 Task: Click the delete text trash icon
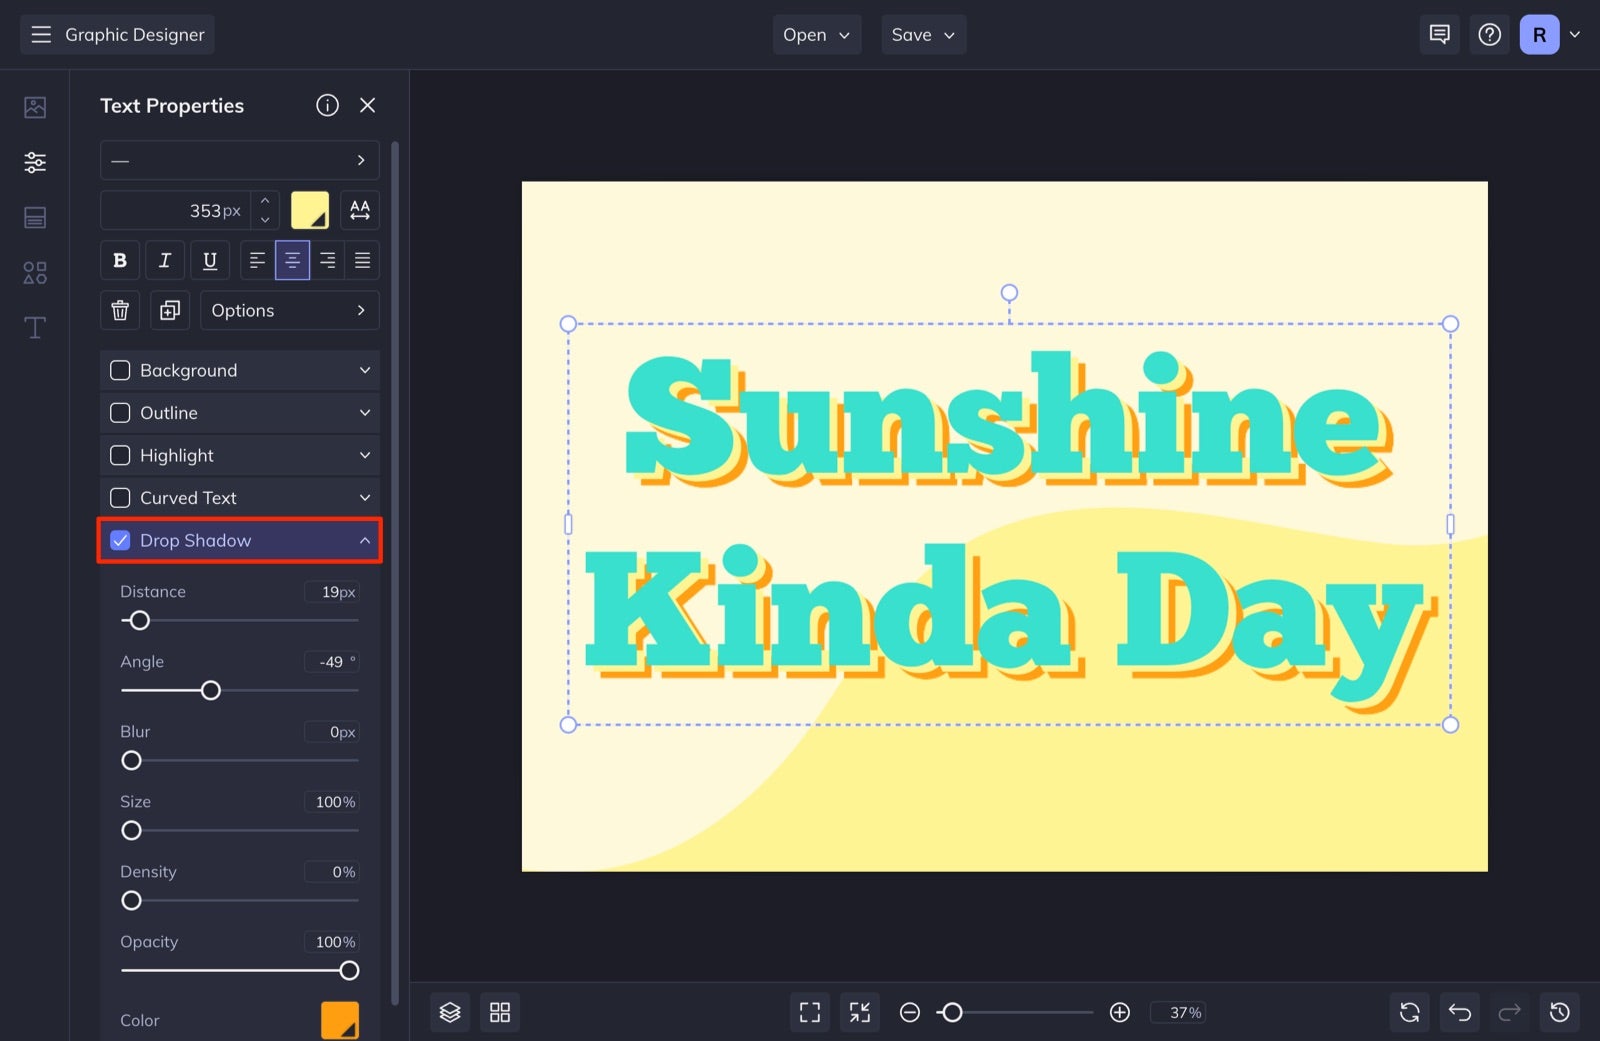(119, 310)
